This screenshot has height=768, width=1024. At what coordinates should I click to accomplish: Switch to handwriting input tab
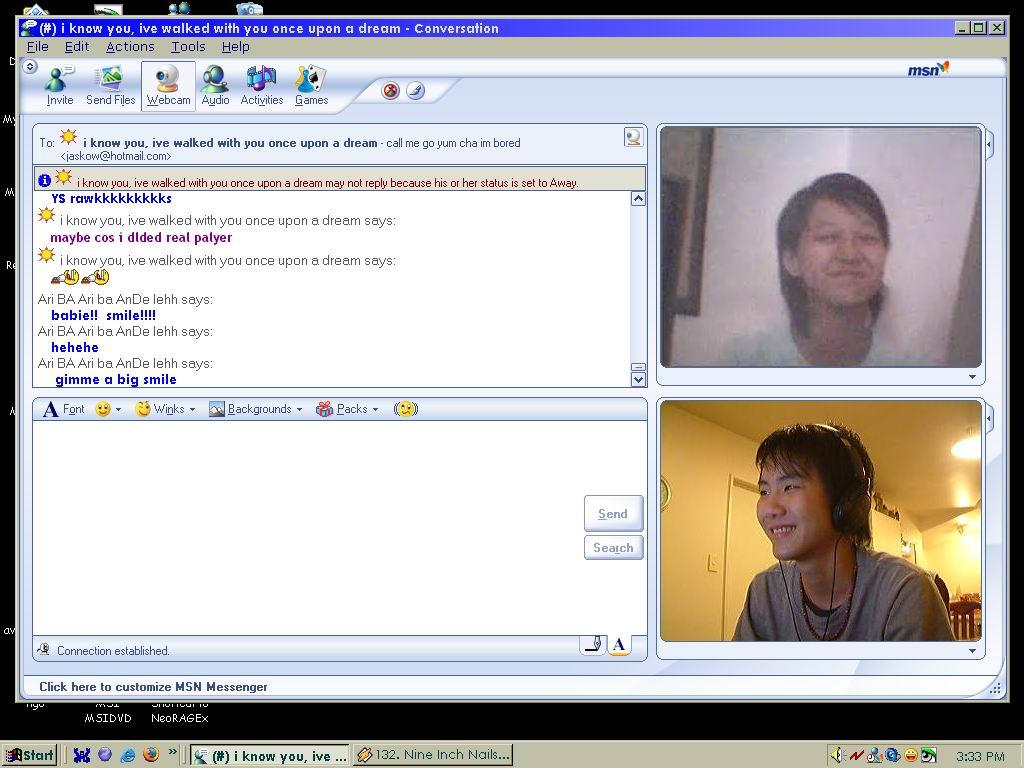click(x=593, y=645)
